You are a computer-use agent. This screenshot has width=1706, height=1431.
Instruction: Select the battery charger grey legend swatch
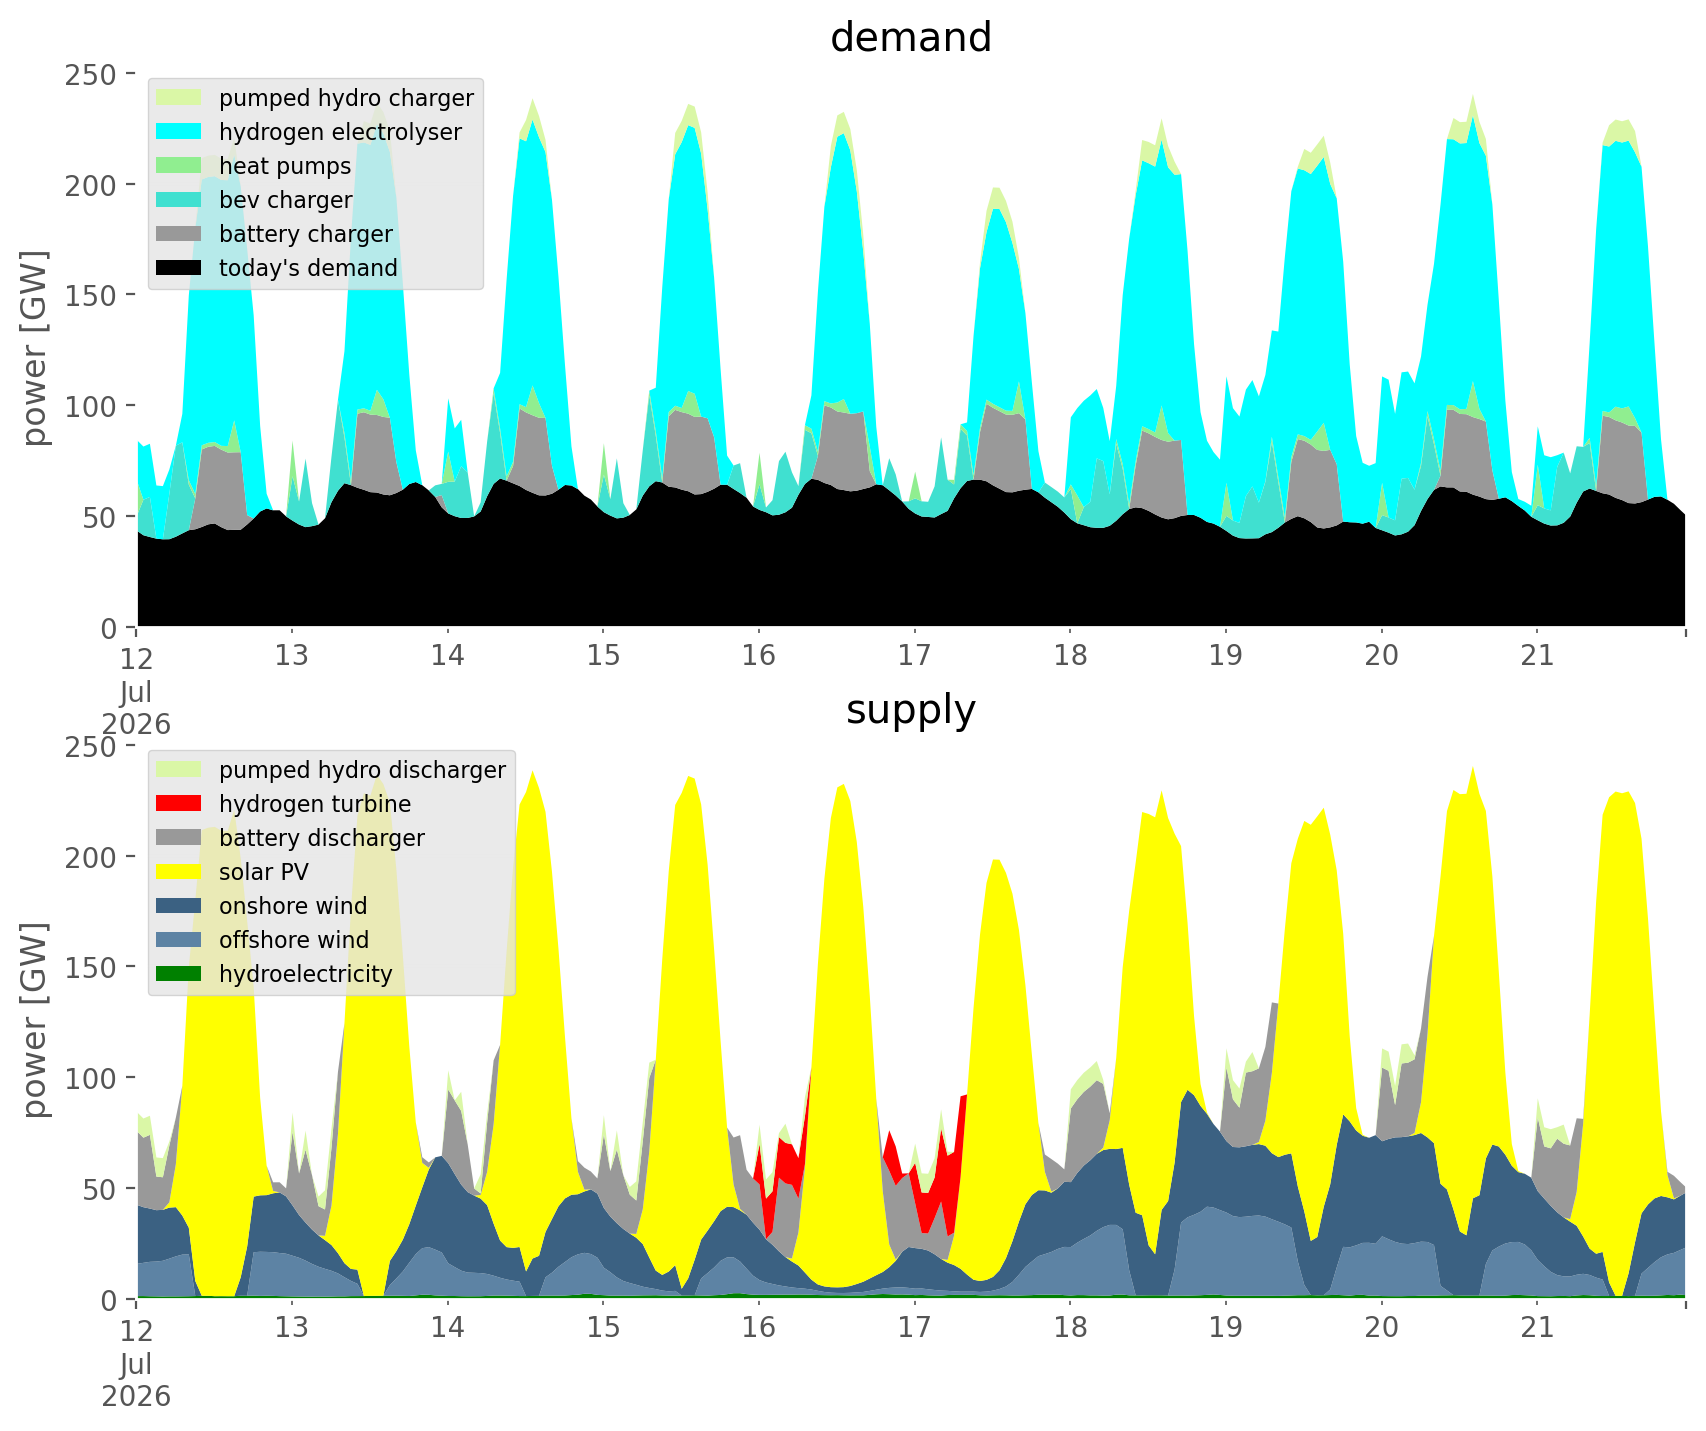[x=180, y=234]
